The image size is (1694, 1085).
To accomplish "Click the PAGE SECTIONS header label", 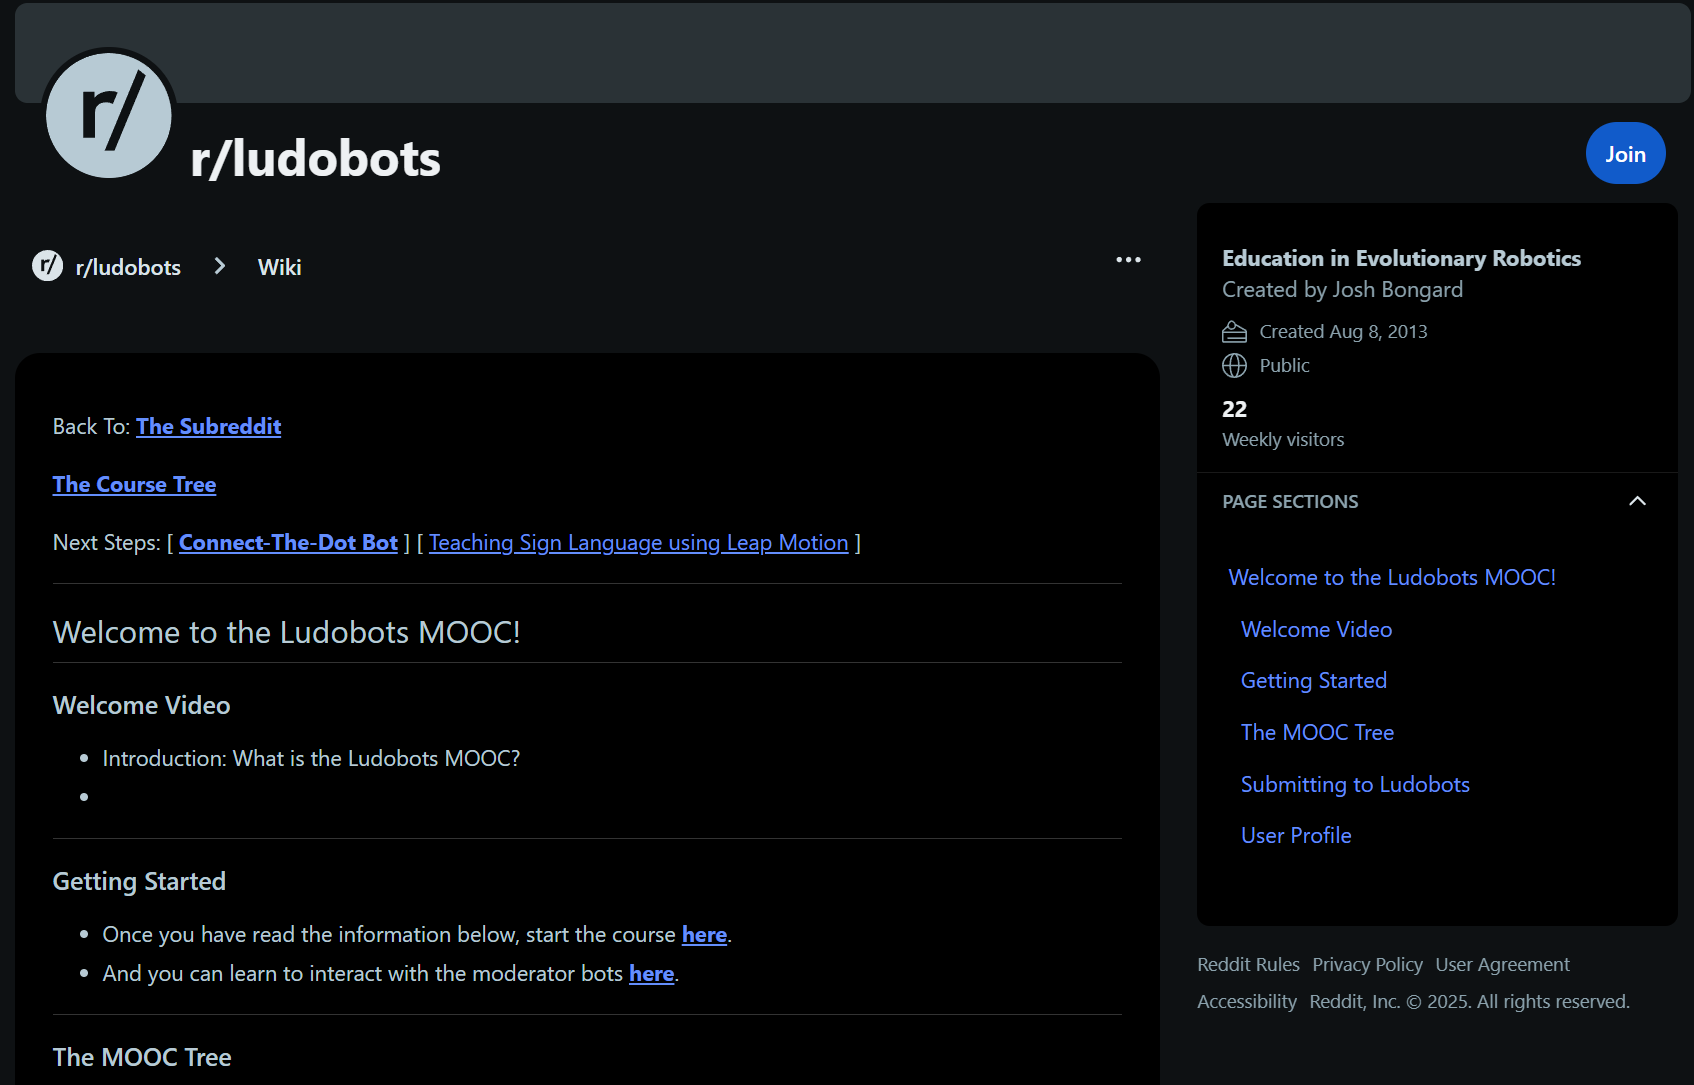I will 1290,502.
